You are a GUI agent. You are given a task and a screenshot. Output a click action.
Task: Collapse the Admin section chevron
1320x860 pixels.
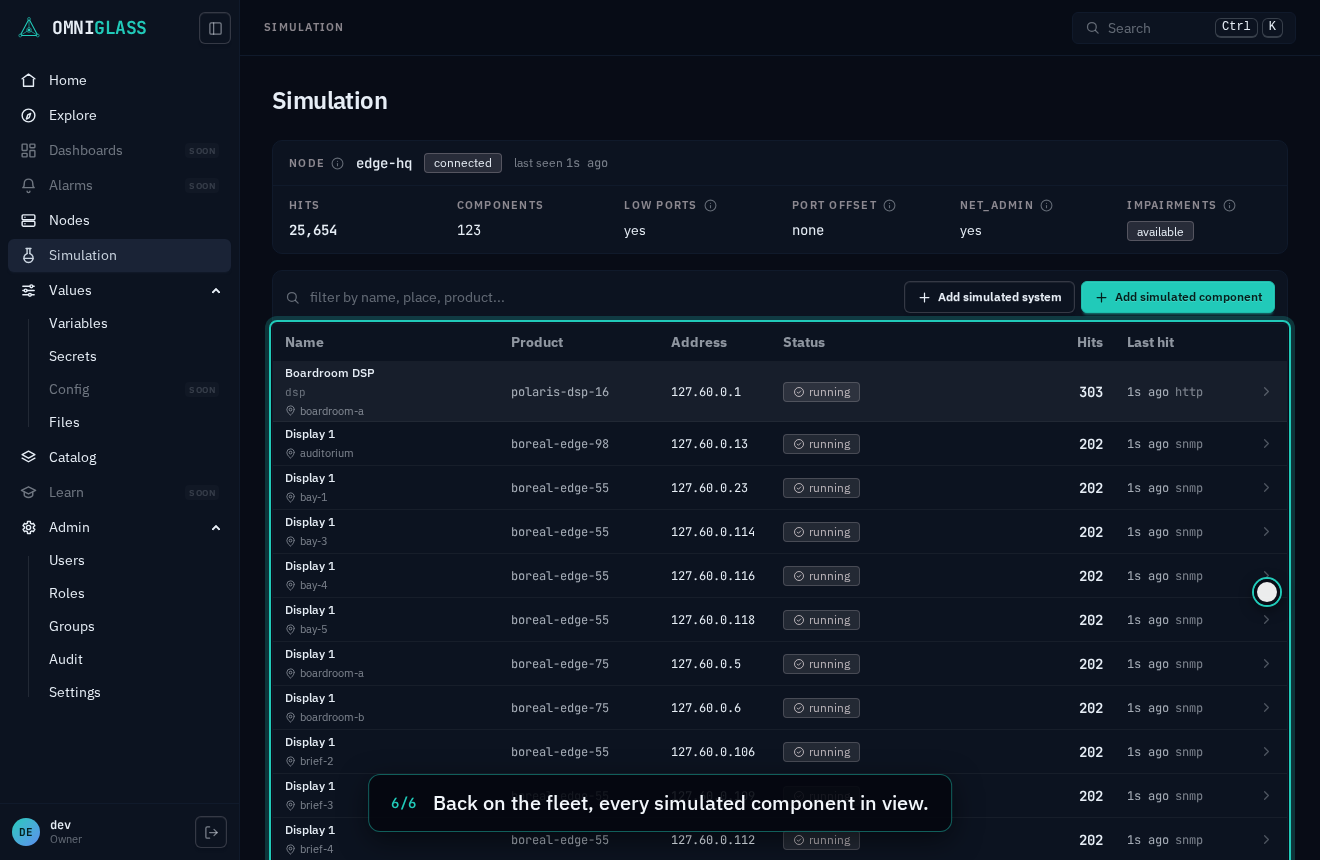[x=216, y=527]
